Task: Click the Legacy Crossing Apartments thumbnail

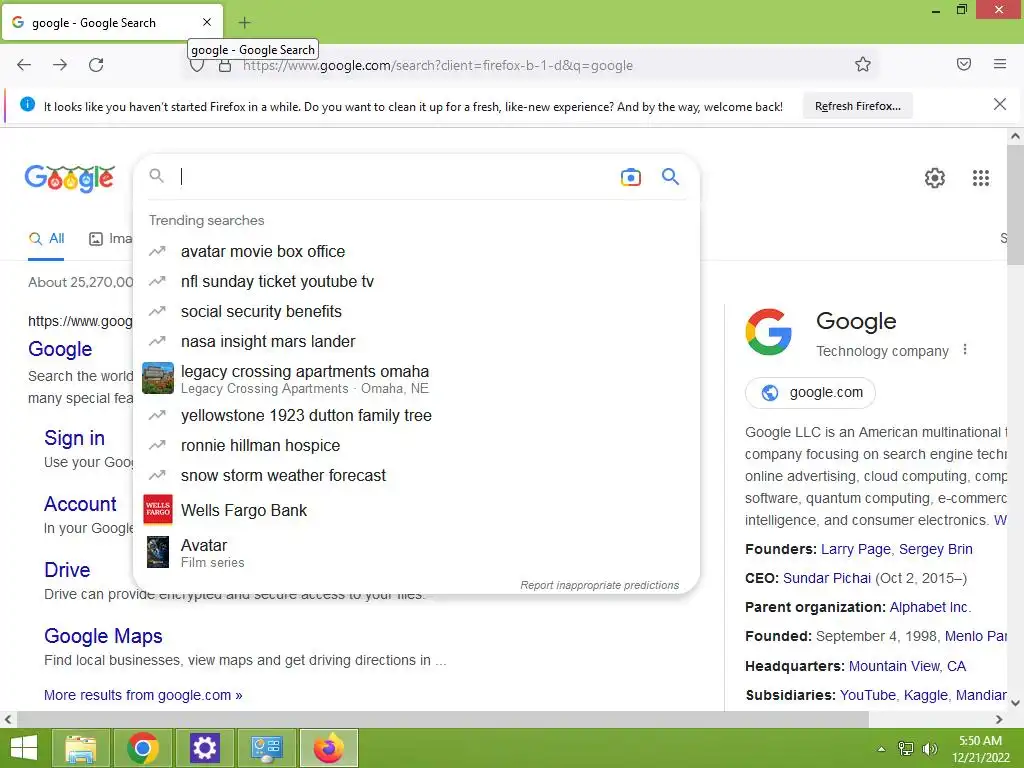Action: [158, 378]
